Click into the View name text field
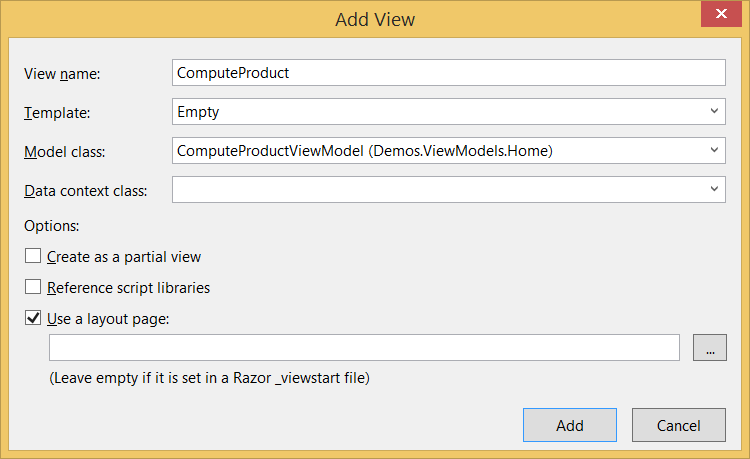The image size is (750, 459). [448, 73]
